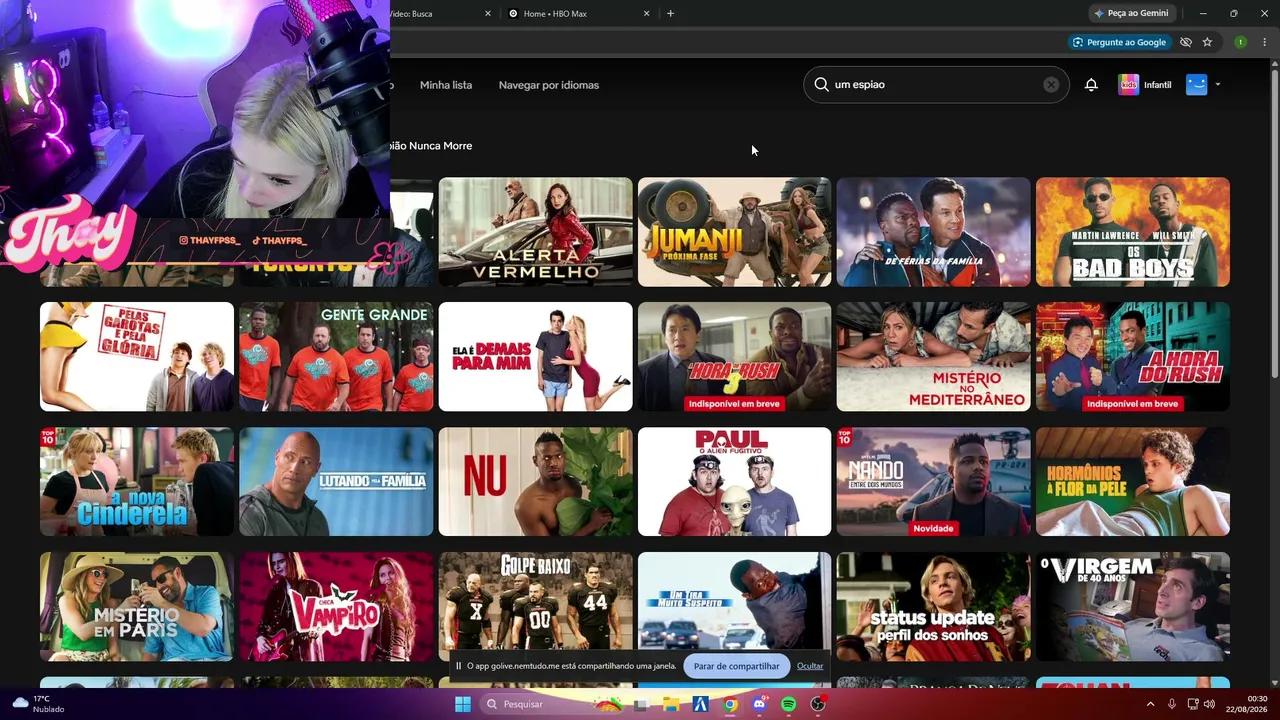The image size is (1280, 720).
Task: Click Peça ao Gemini button
Action: tap(1131, 13)
